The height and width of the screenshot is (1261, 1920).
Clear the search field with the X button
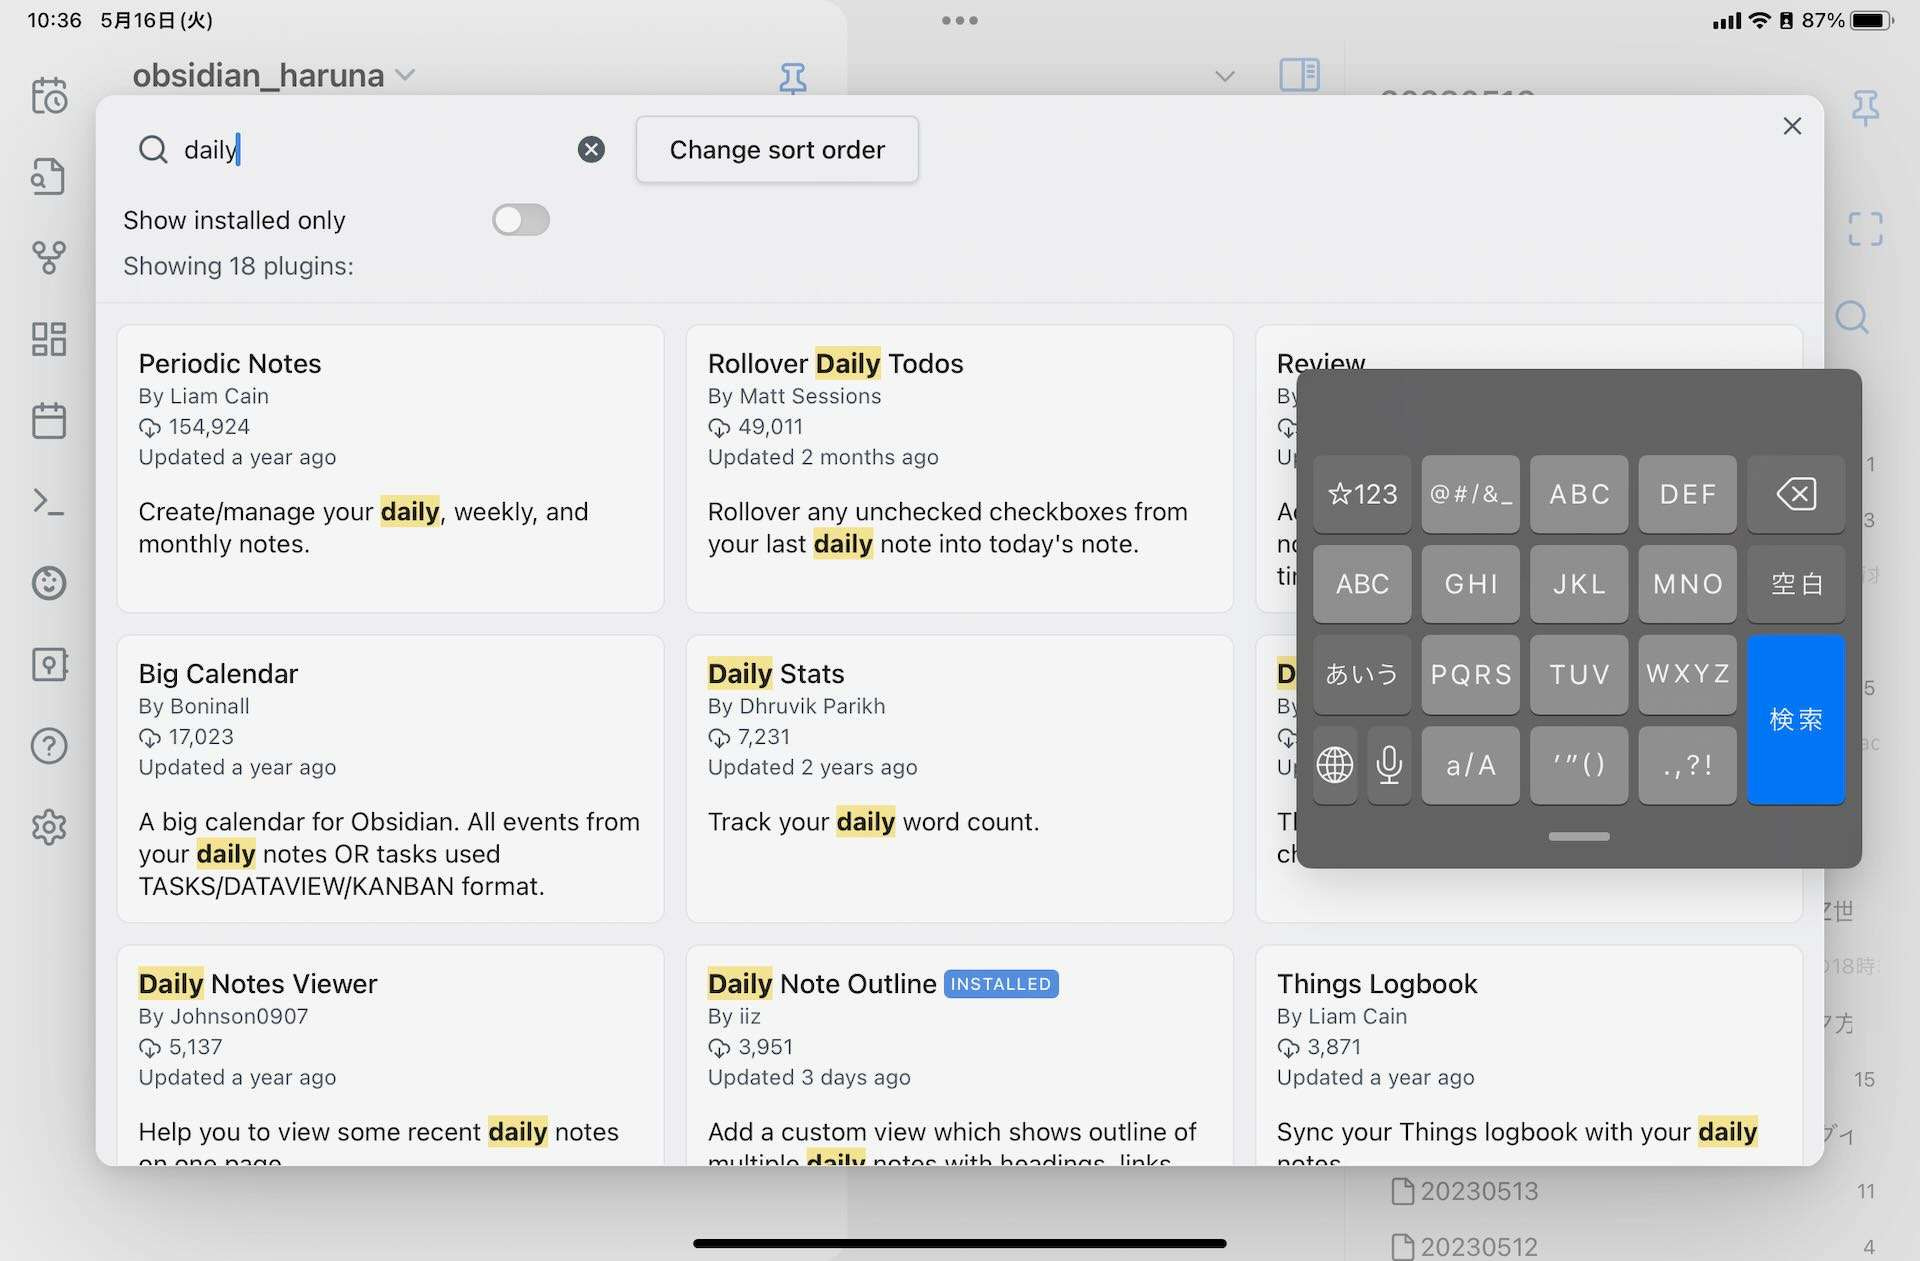click(590, 148)
